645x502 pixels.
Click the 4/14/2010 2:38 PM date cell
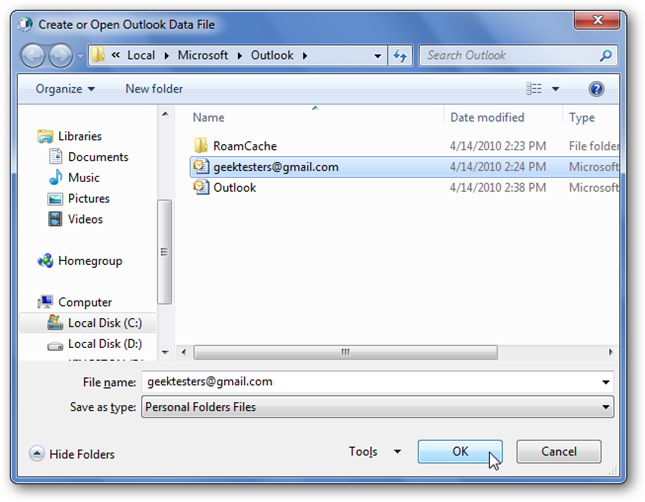click(x=498, y=188)
